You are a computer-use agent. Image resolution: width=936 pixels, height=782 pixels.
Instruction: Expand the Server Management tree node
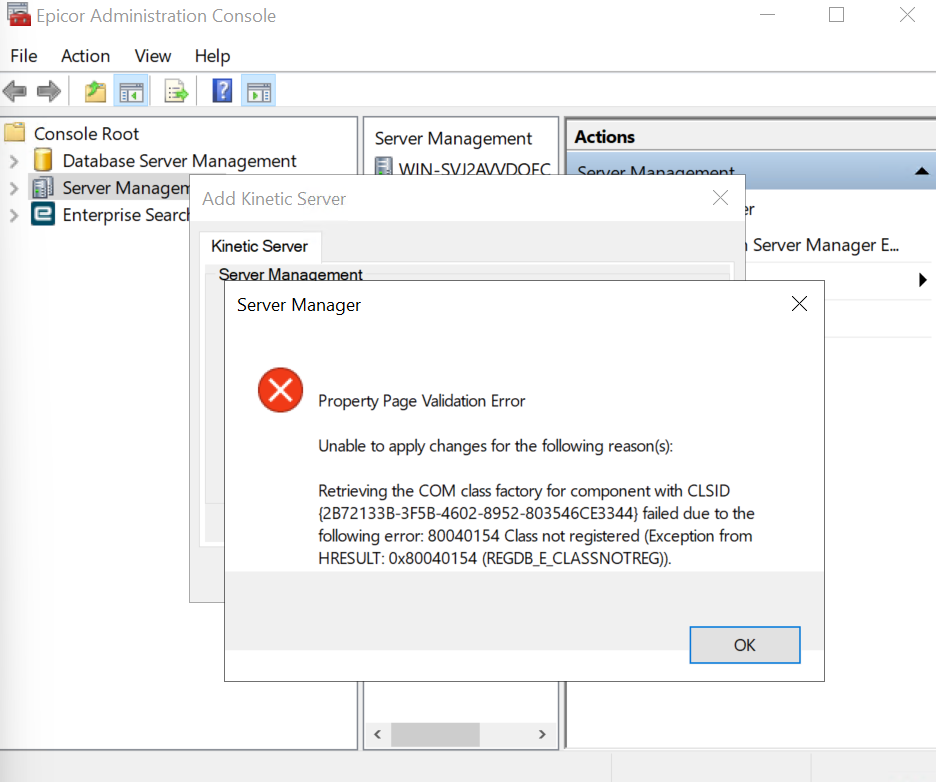(14, 188)
